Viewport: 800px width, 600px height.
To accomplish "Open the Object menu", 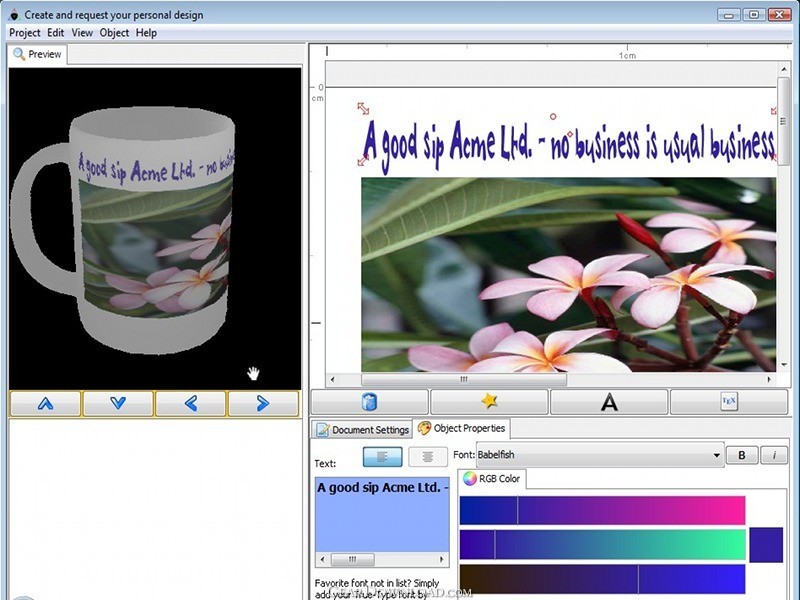I will 114,33.
